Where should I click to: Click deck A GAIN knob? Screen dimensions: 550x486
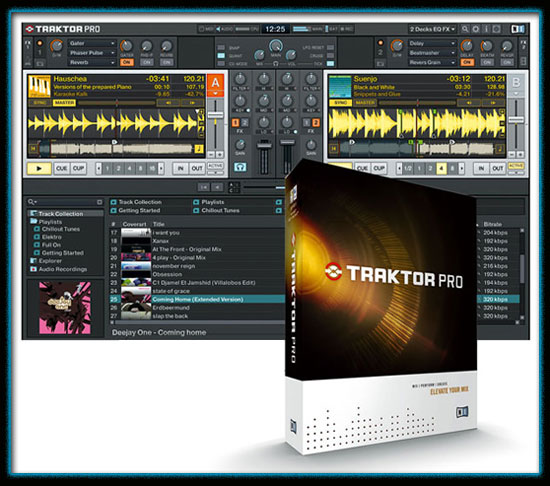point(240,144)
